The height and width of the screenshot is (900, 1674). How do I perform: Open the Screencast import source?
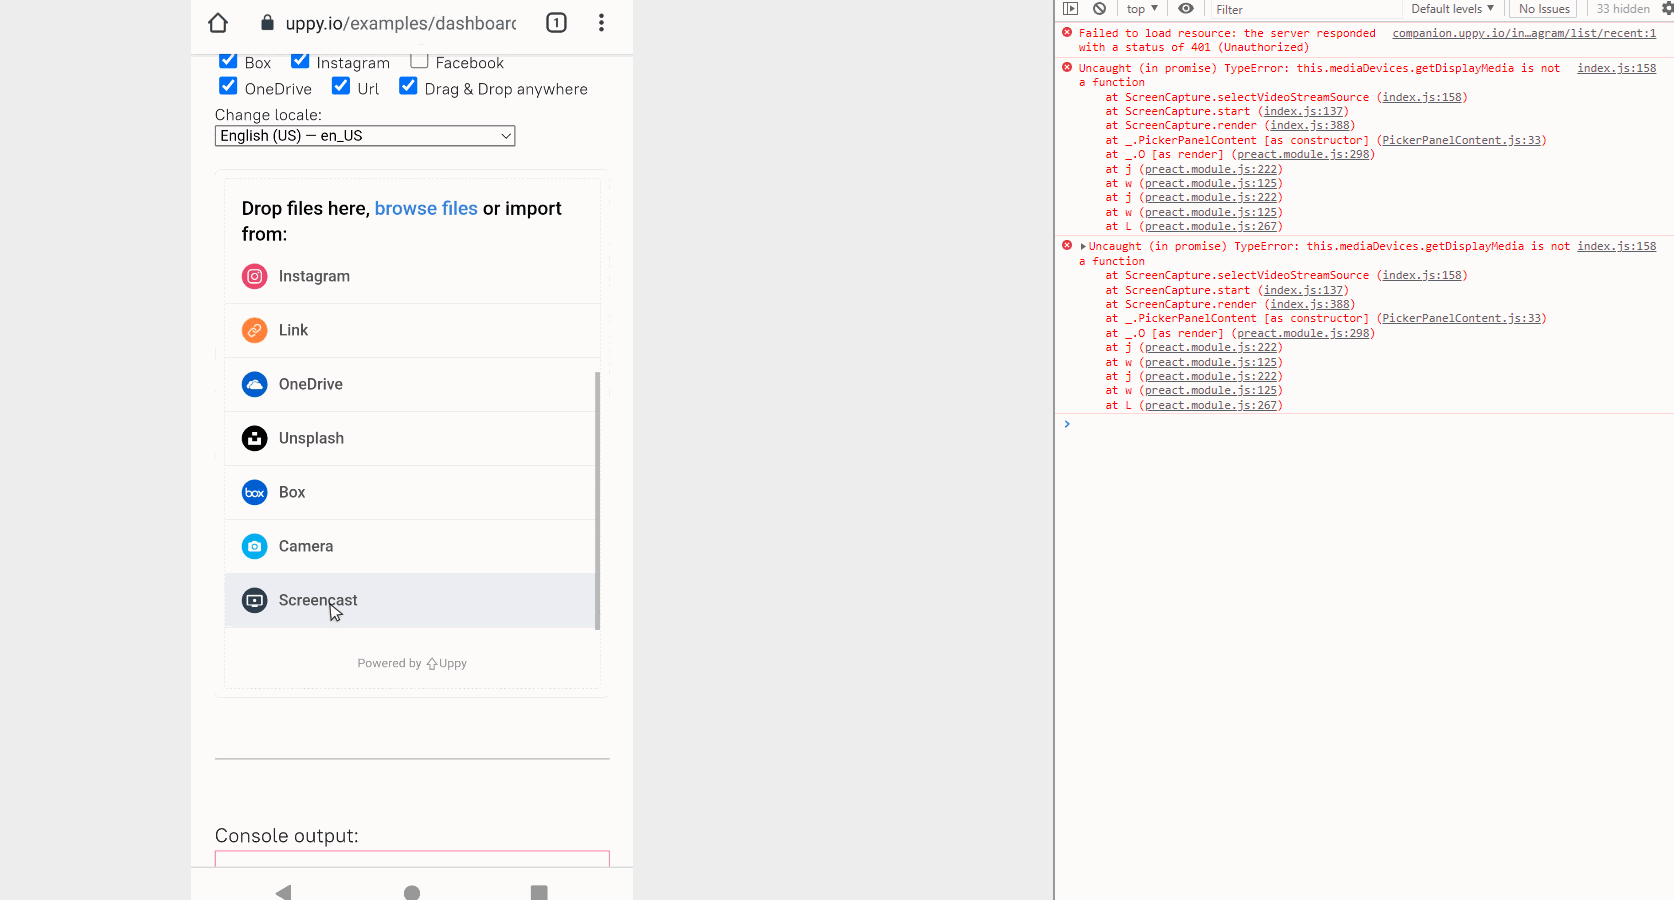click(x=318, y=600)
